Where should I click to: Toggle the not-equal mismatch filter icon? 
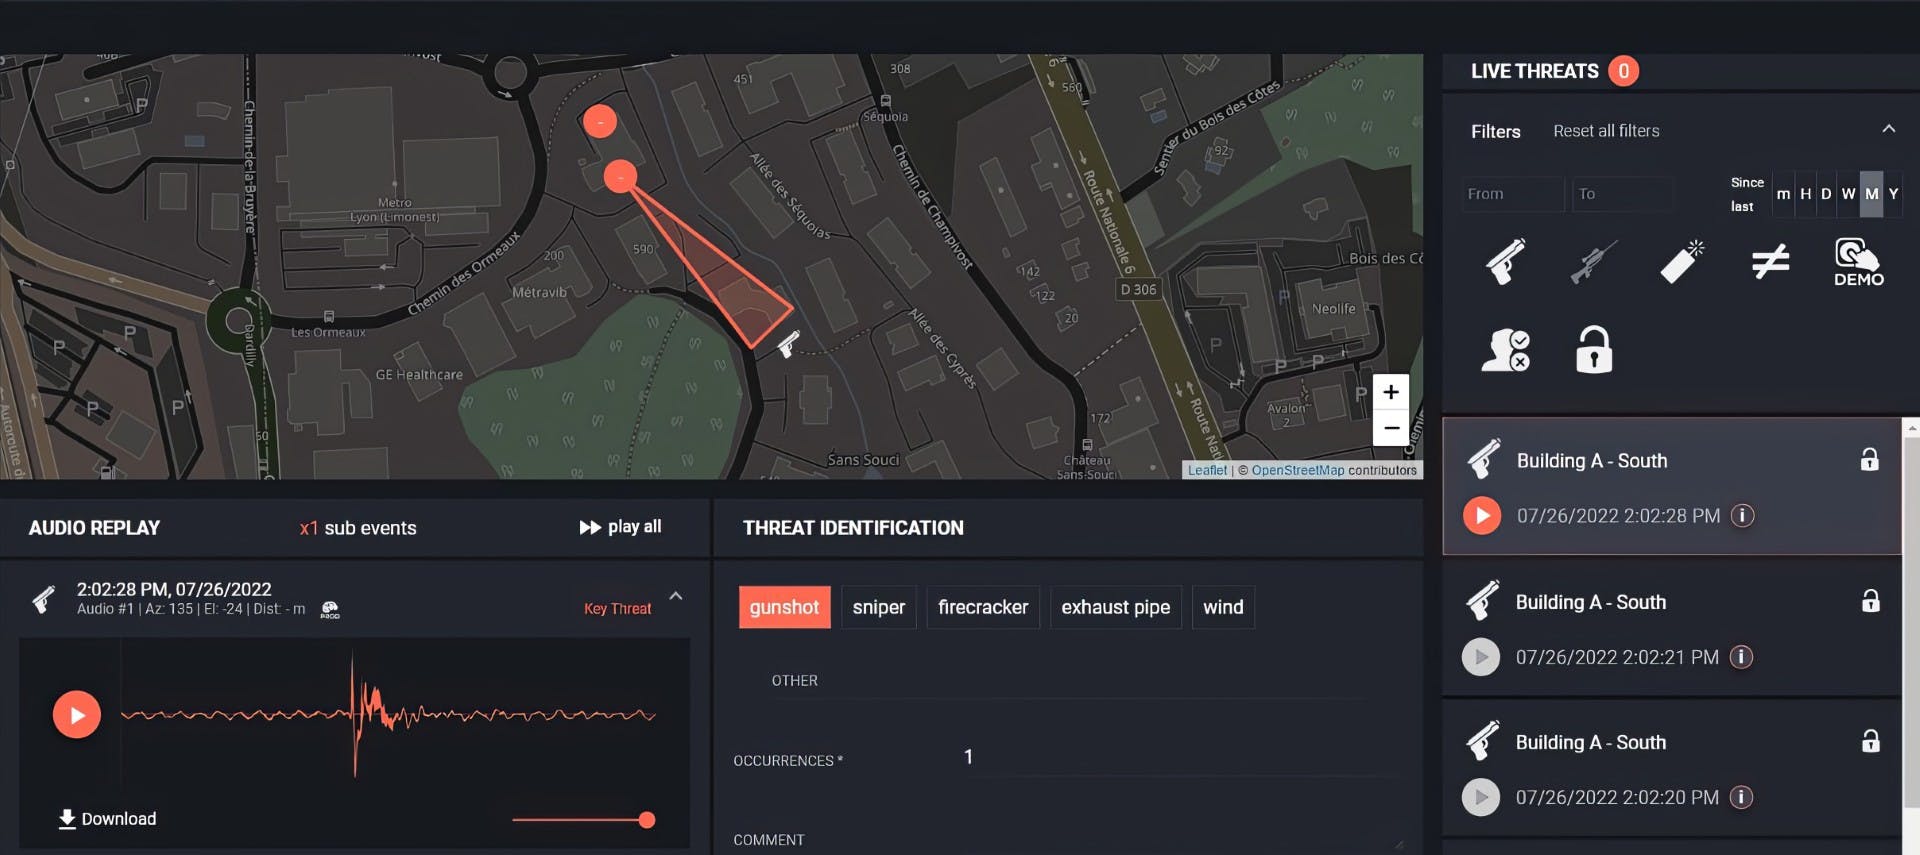pyautogui.click(x=1770, y=262)
